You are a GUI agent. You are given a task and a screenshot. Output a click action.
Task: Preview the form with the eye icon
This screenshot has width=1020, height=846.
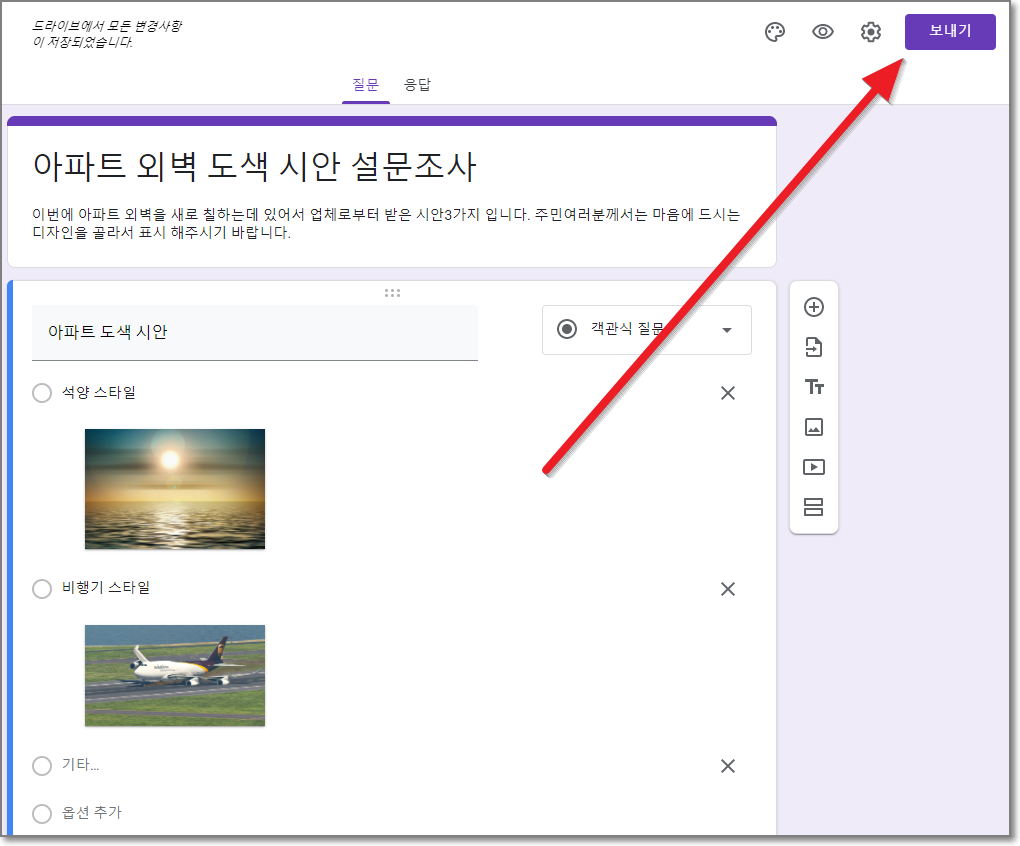pyautogui.click(x=823, y=32)
